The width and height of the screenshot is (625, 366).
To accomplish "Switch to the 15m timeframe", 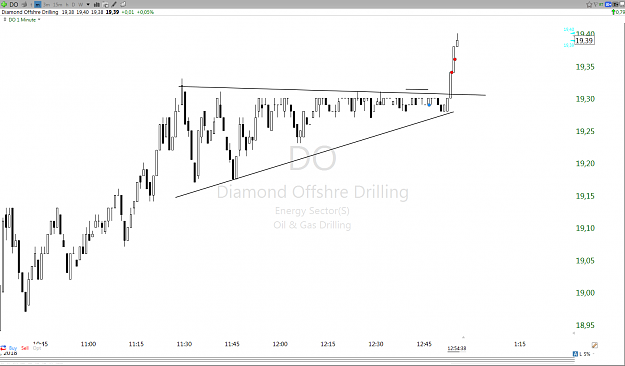I will tap(57, 4).
